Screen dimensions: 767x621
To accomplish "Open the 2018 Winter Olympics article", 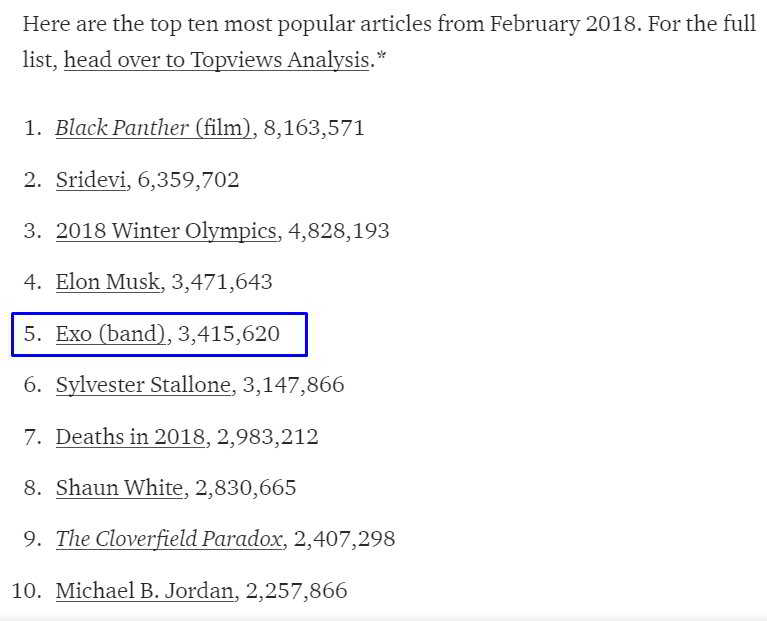I will tap(166, 230).
